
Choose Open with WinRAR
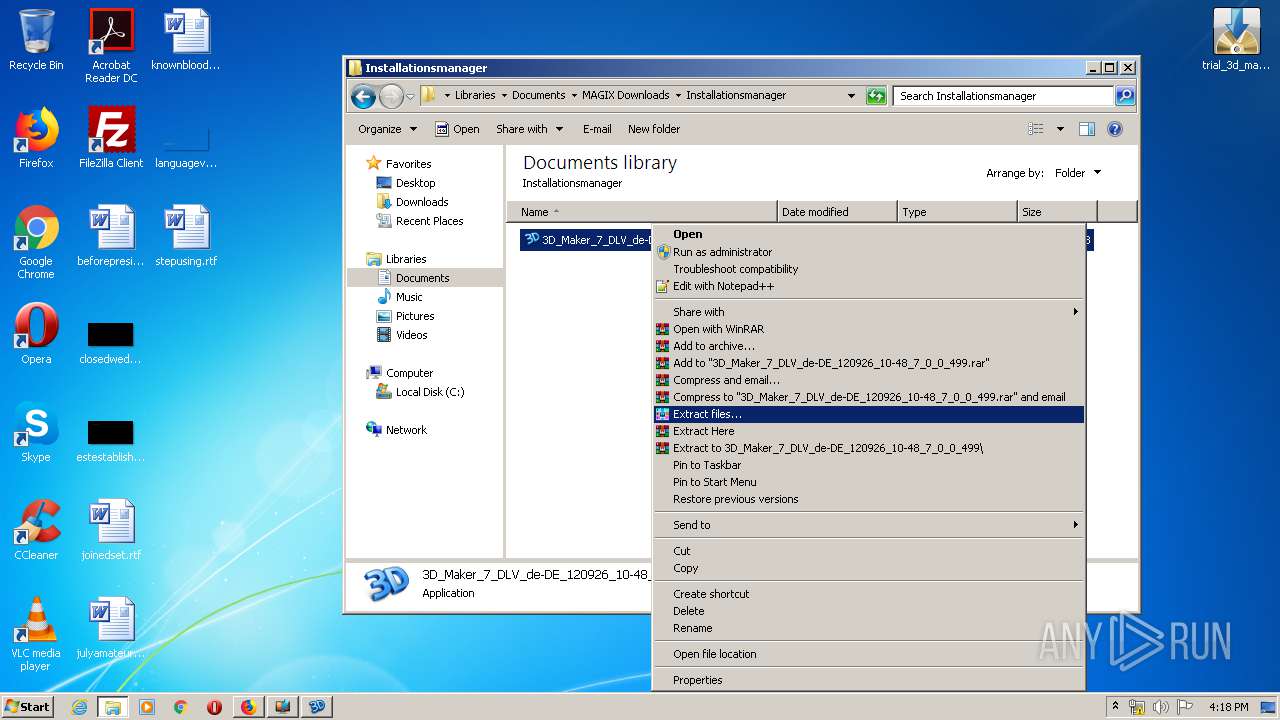click(x=869, y=329)
